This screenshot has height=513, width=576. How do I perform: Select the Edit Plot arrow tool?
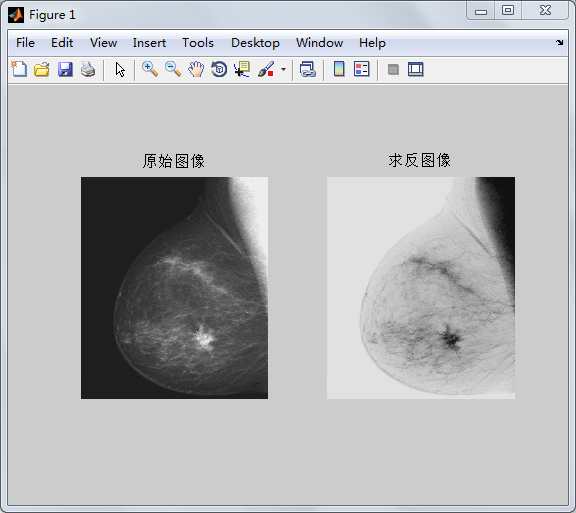[x=120, y=69]
